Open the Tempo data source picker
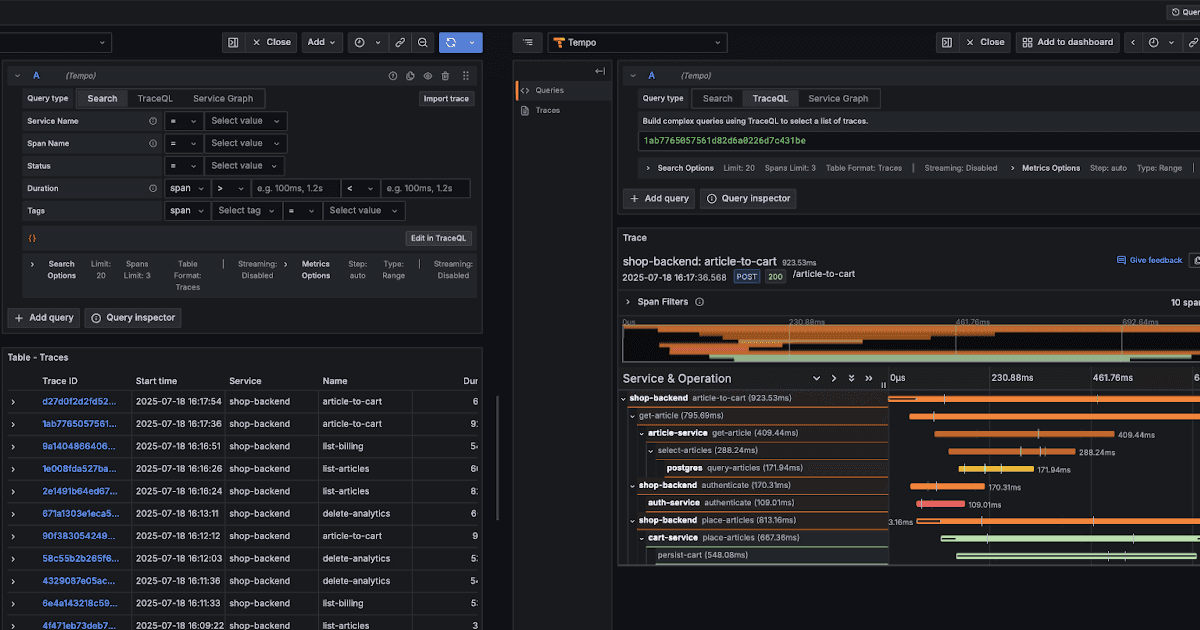1200x630 pixels. 640,42
